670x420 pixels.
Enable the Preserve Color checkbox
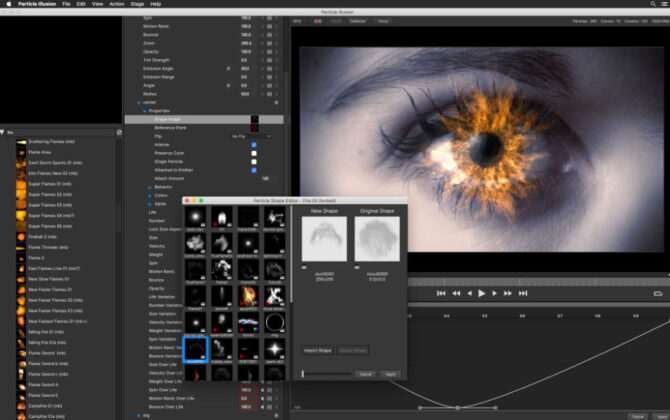click(x=254, y=153)
